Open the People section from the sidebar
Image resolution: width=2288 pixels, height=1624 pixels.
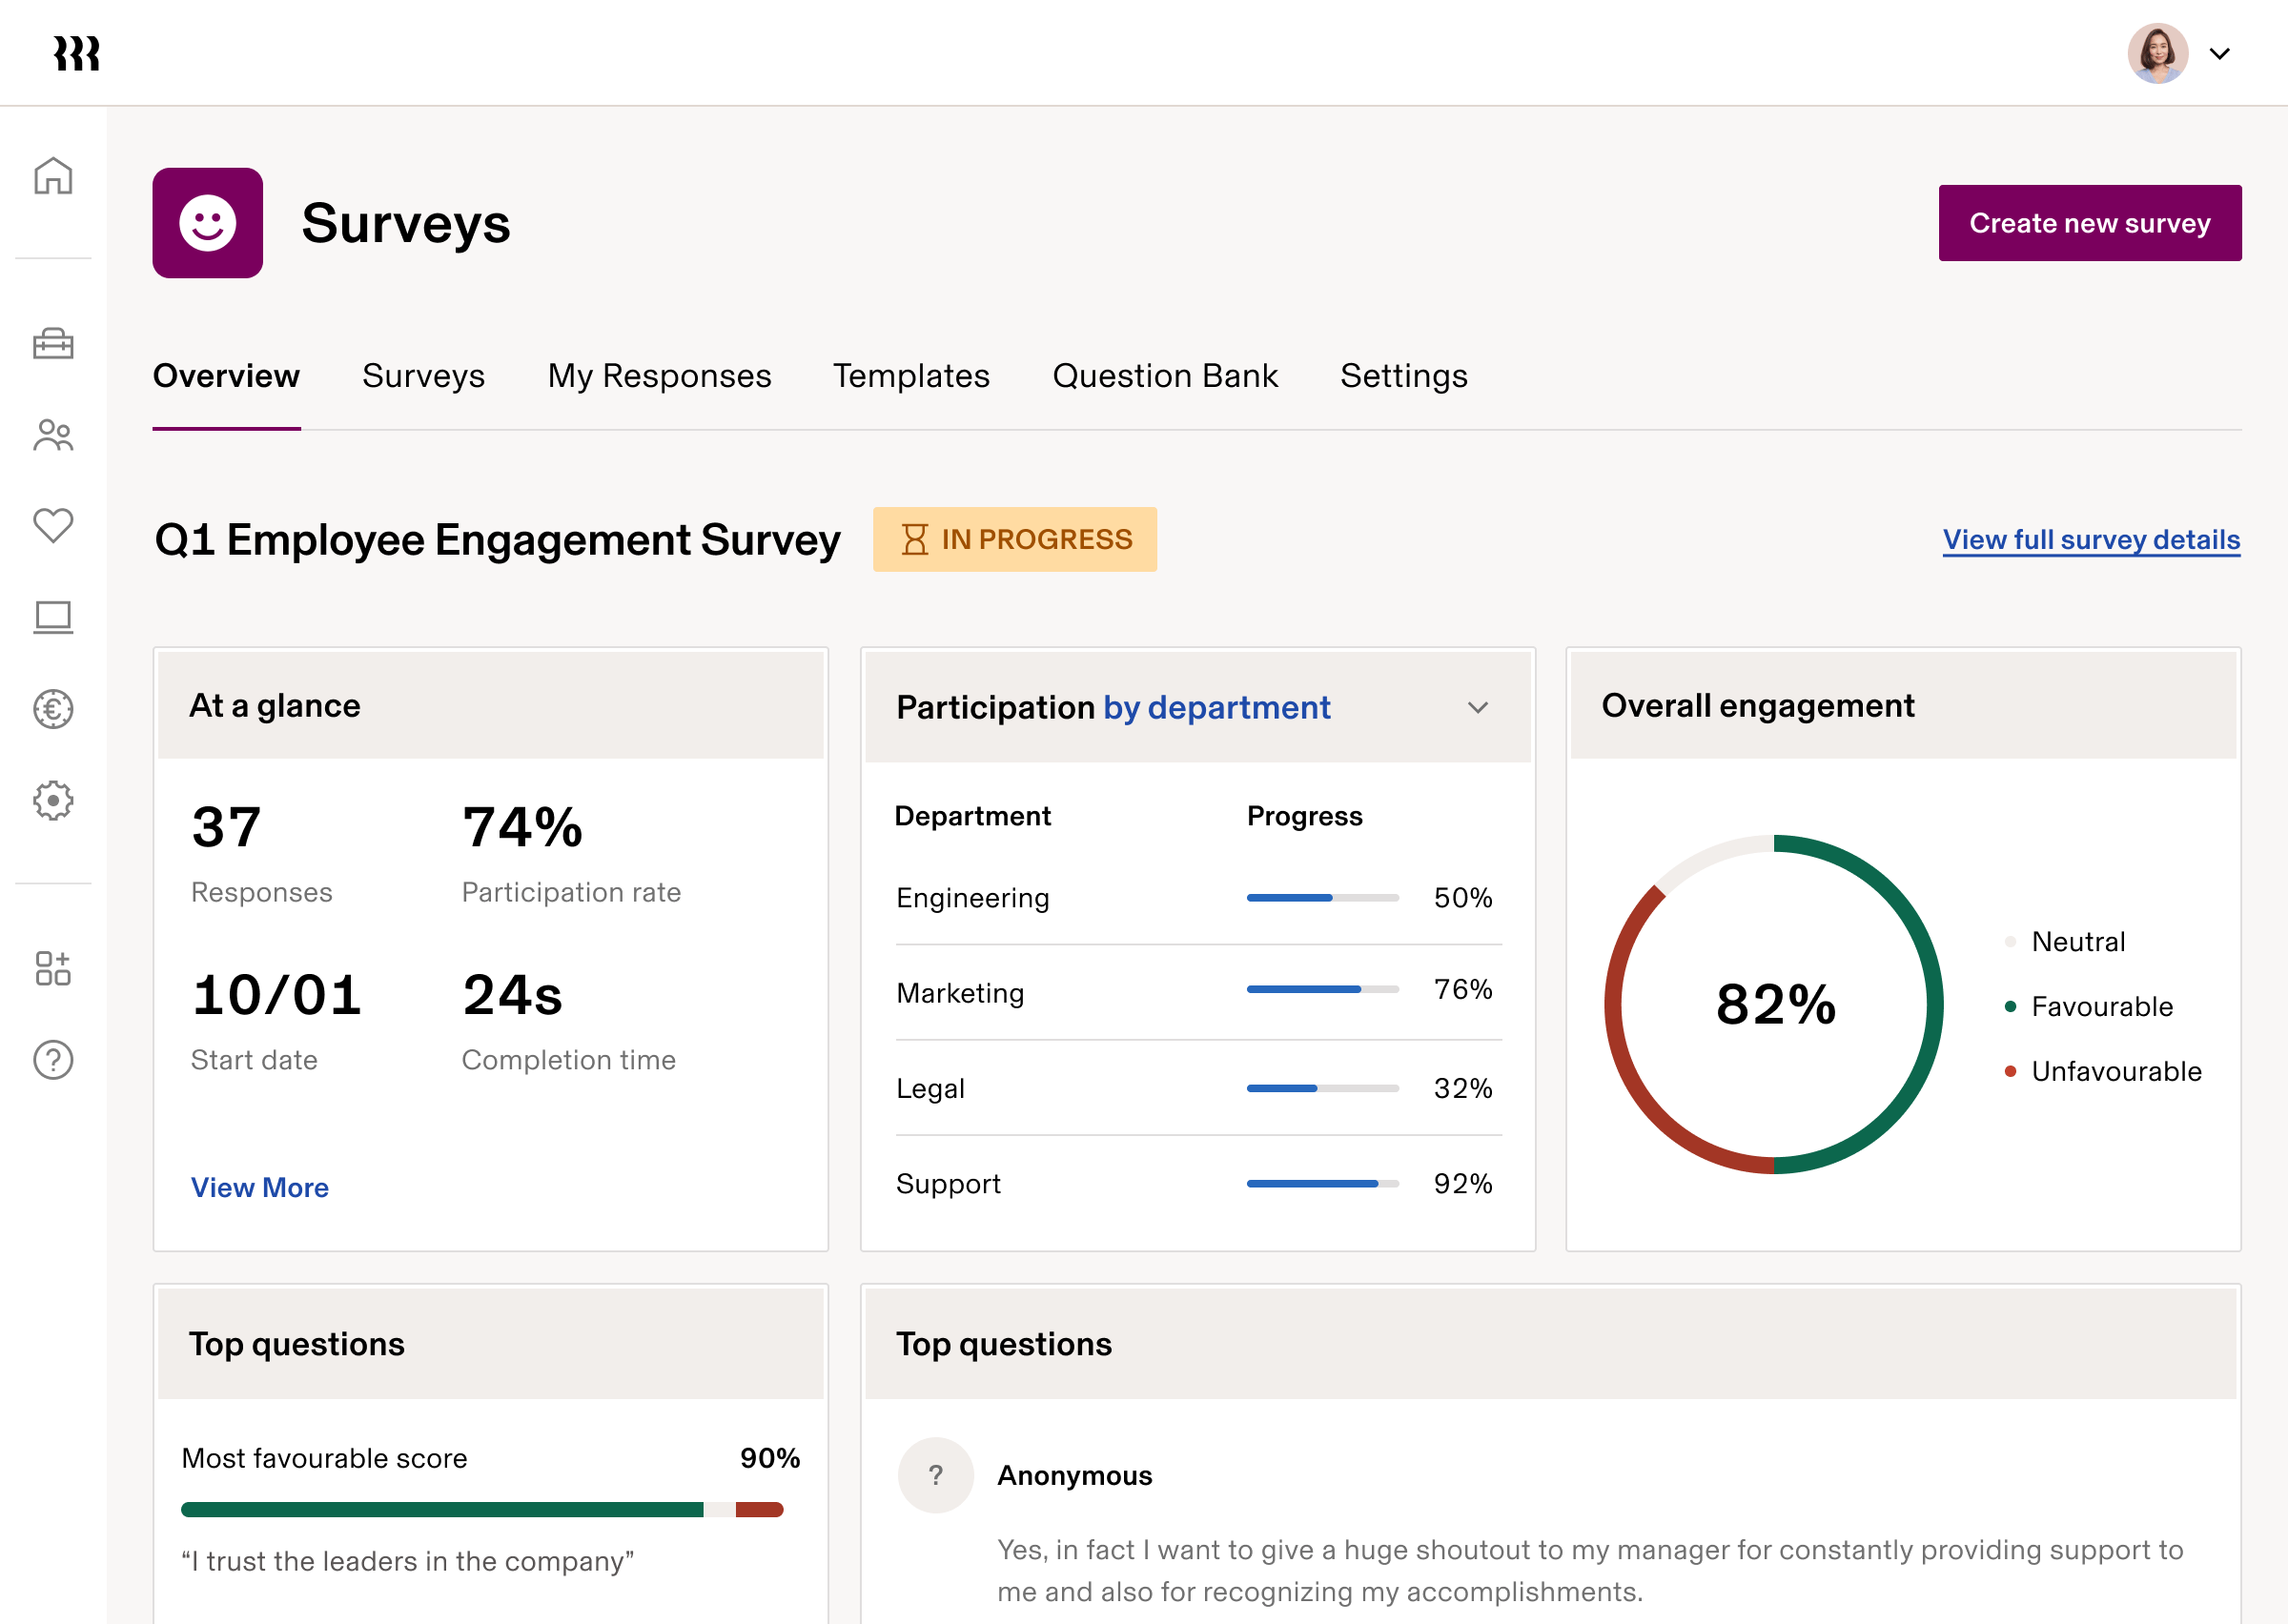pyautogui.click(x=53, y=435)
